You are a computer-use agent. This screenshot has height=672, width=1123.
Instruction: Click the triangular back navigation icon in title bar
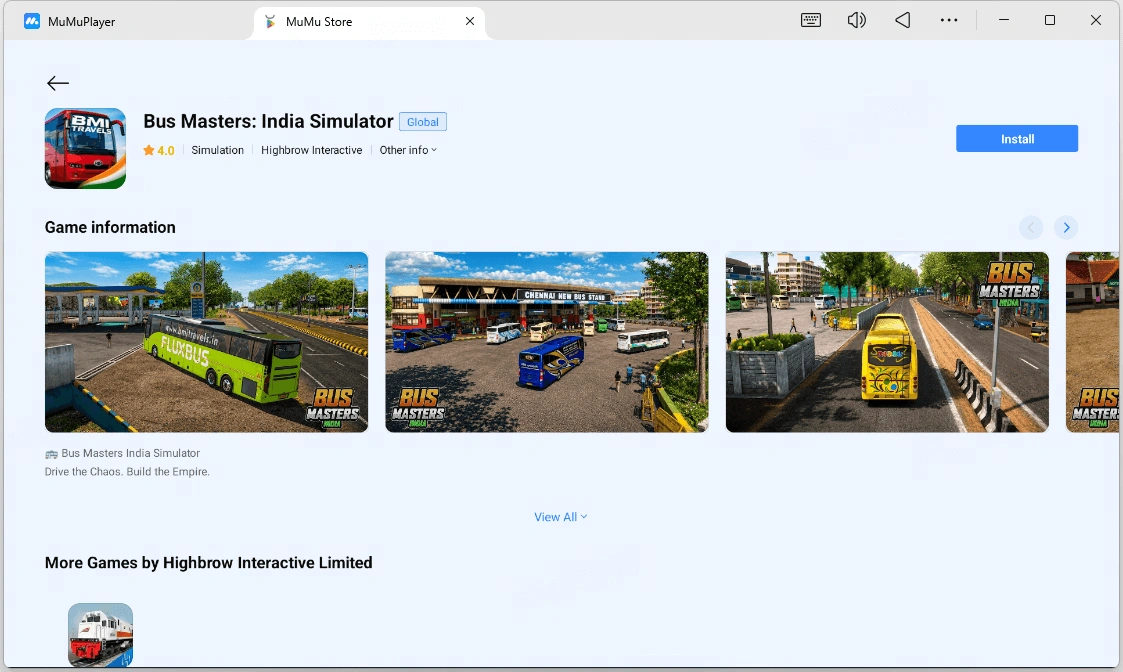pos(902,20)
